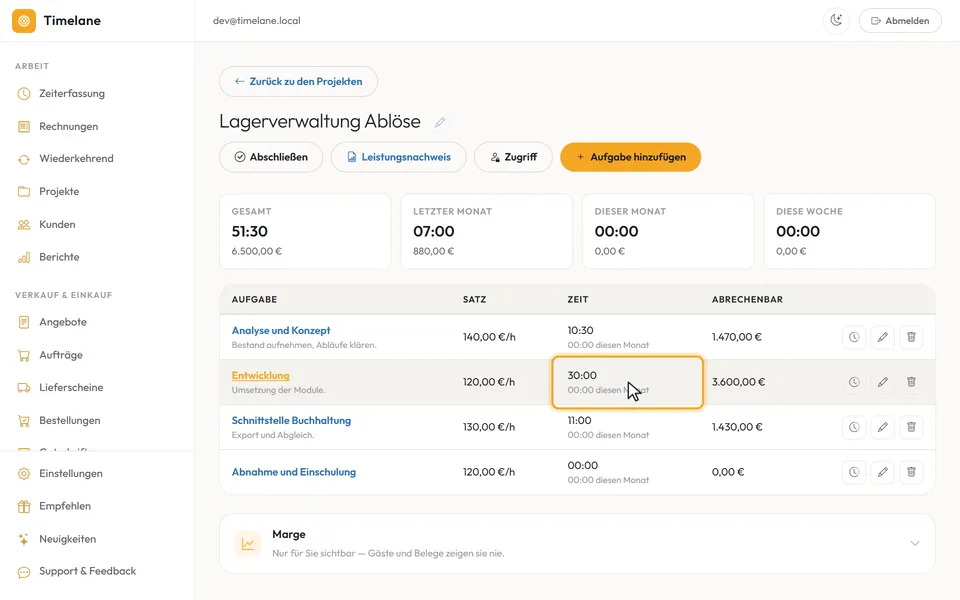Click Aufgabe hinzufügen button
960x600 pixels.
(x=631, y=157)
